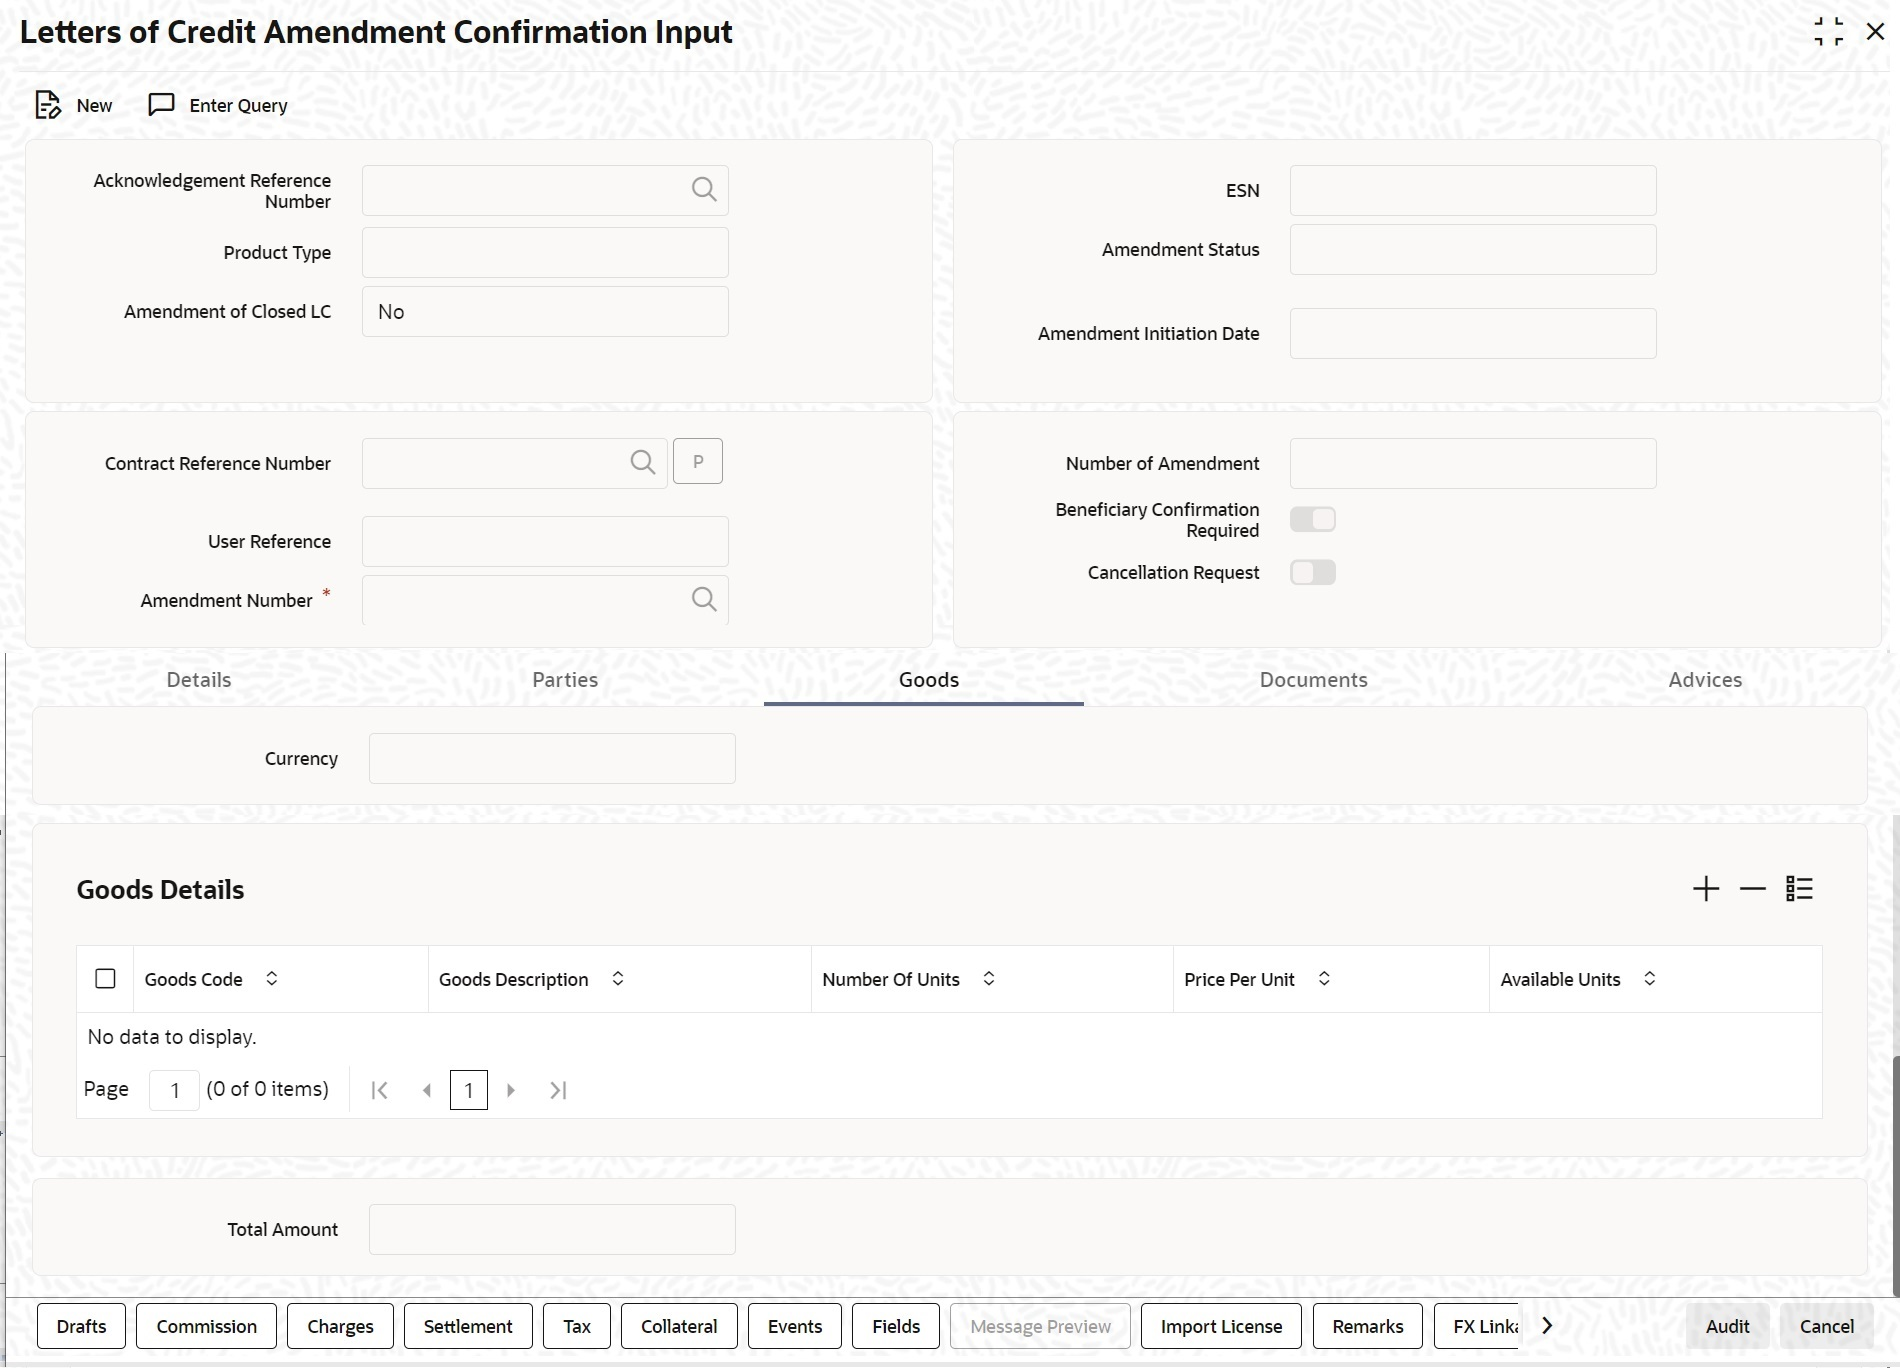This screenshot has width=1900, height=1368.
Task: Sort by Available Units column
Action: (x=1650, y=979)
